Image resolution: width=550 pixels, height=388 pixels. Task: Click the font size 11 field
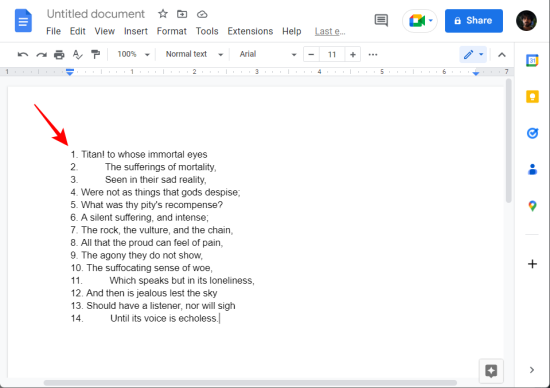(332, 54)
